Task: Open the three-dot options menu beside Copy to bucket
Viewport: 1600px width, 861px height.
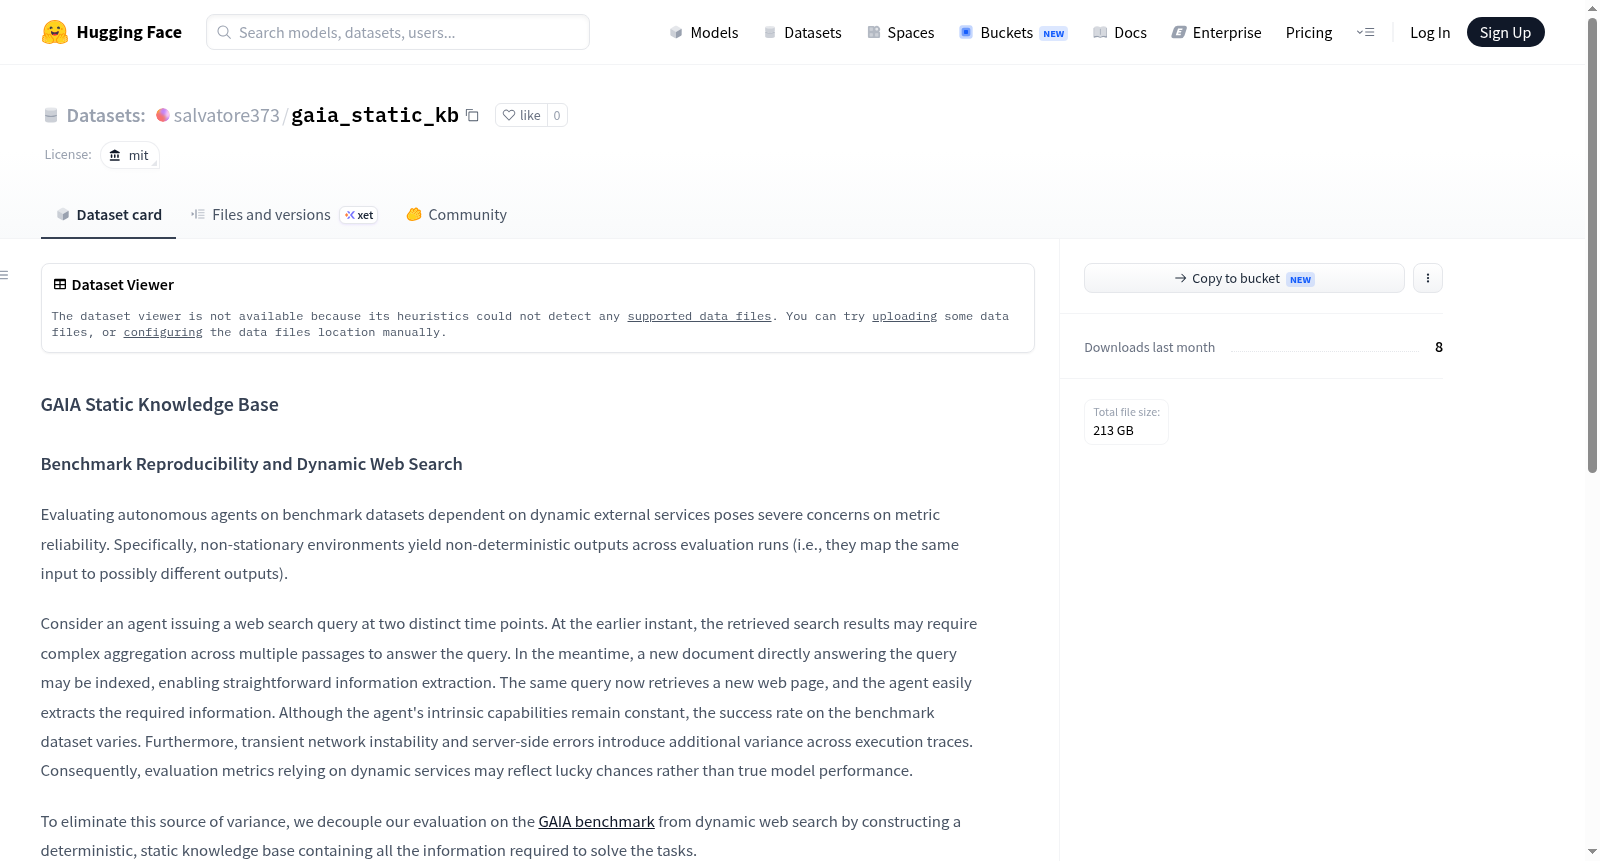Action: pos(1428,278)
